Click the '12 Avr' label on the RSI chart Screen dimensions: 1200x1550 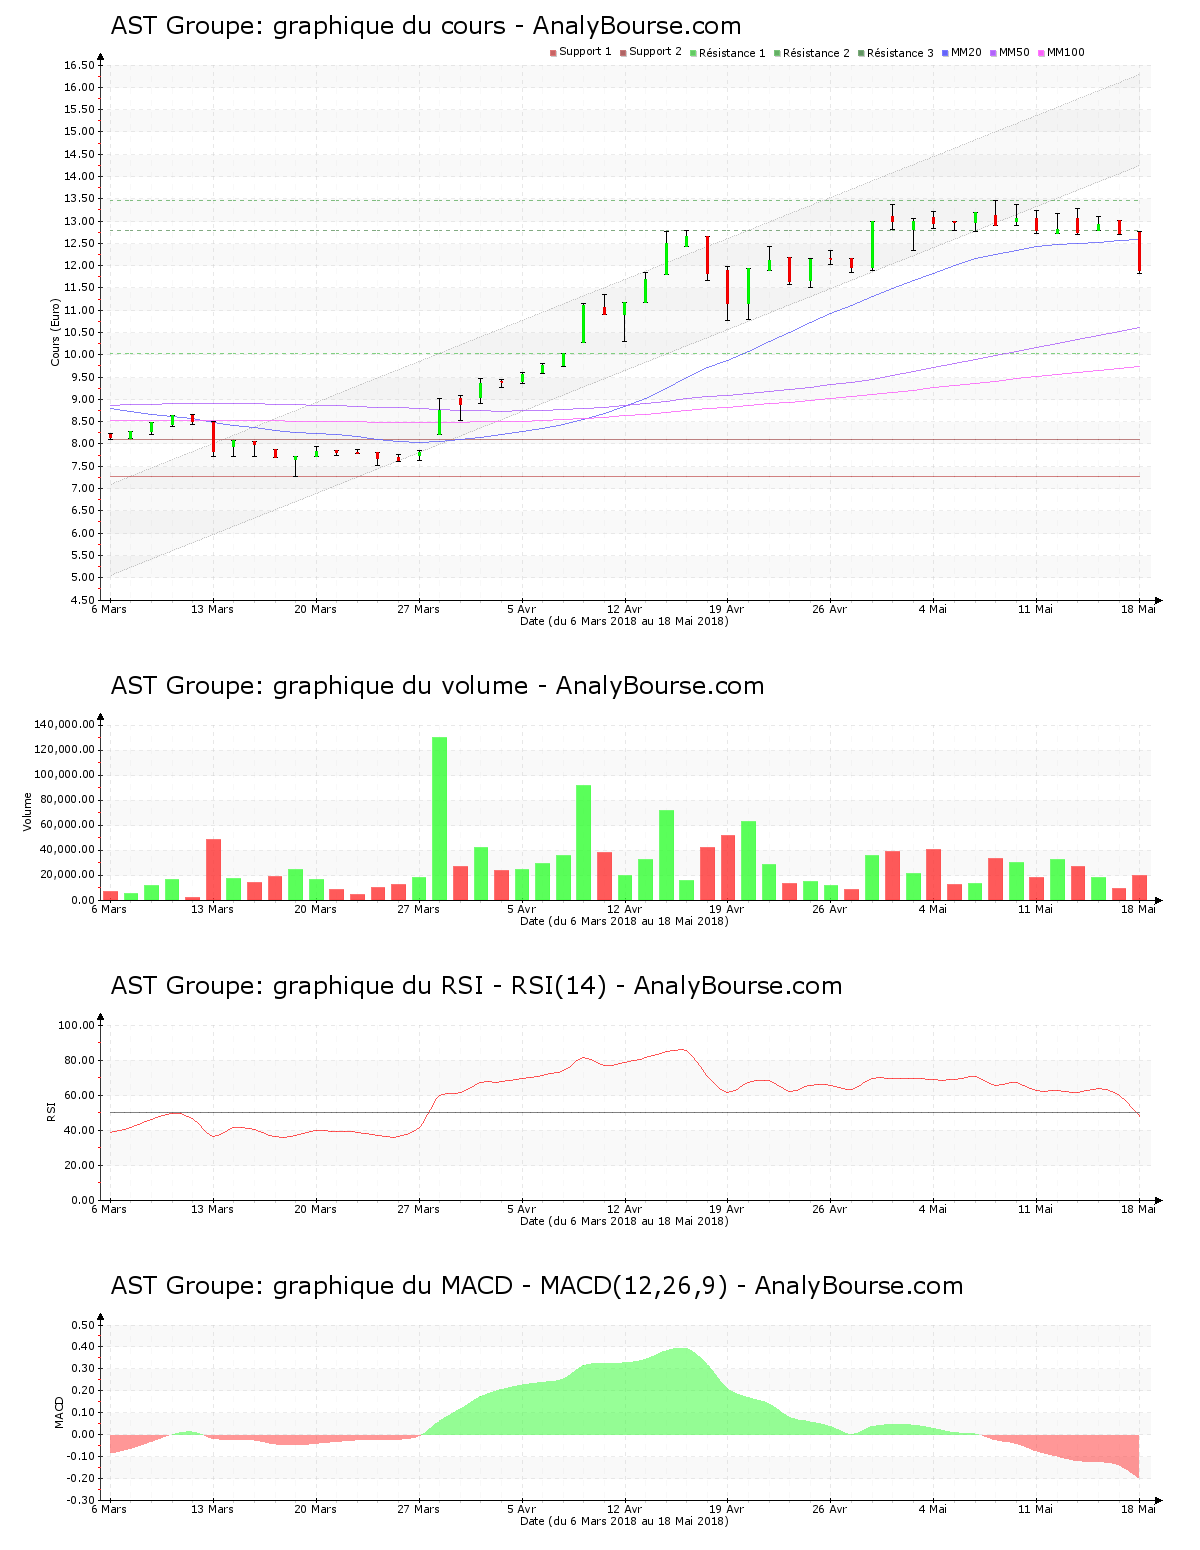point(624,1209)
